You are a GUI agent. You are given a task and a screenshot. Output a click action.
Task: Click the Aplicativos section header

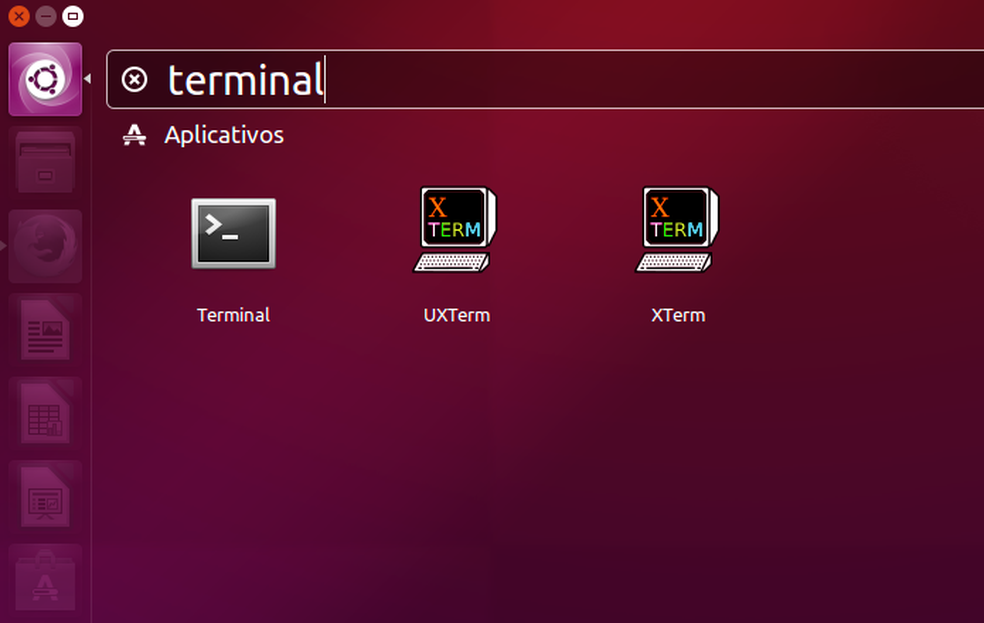[x=224, y=135]
